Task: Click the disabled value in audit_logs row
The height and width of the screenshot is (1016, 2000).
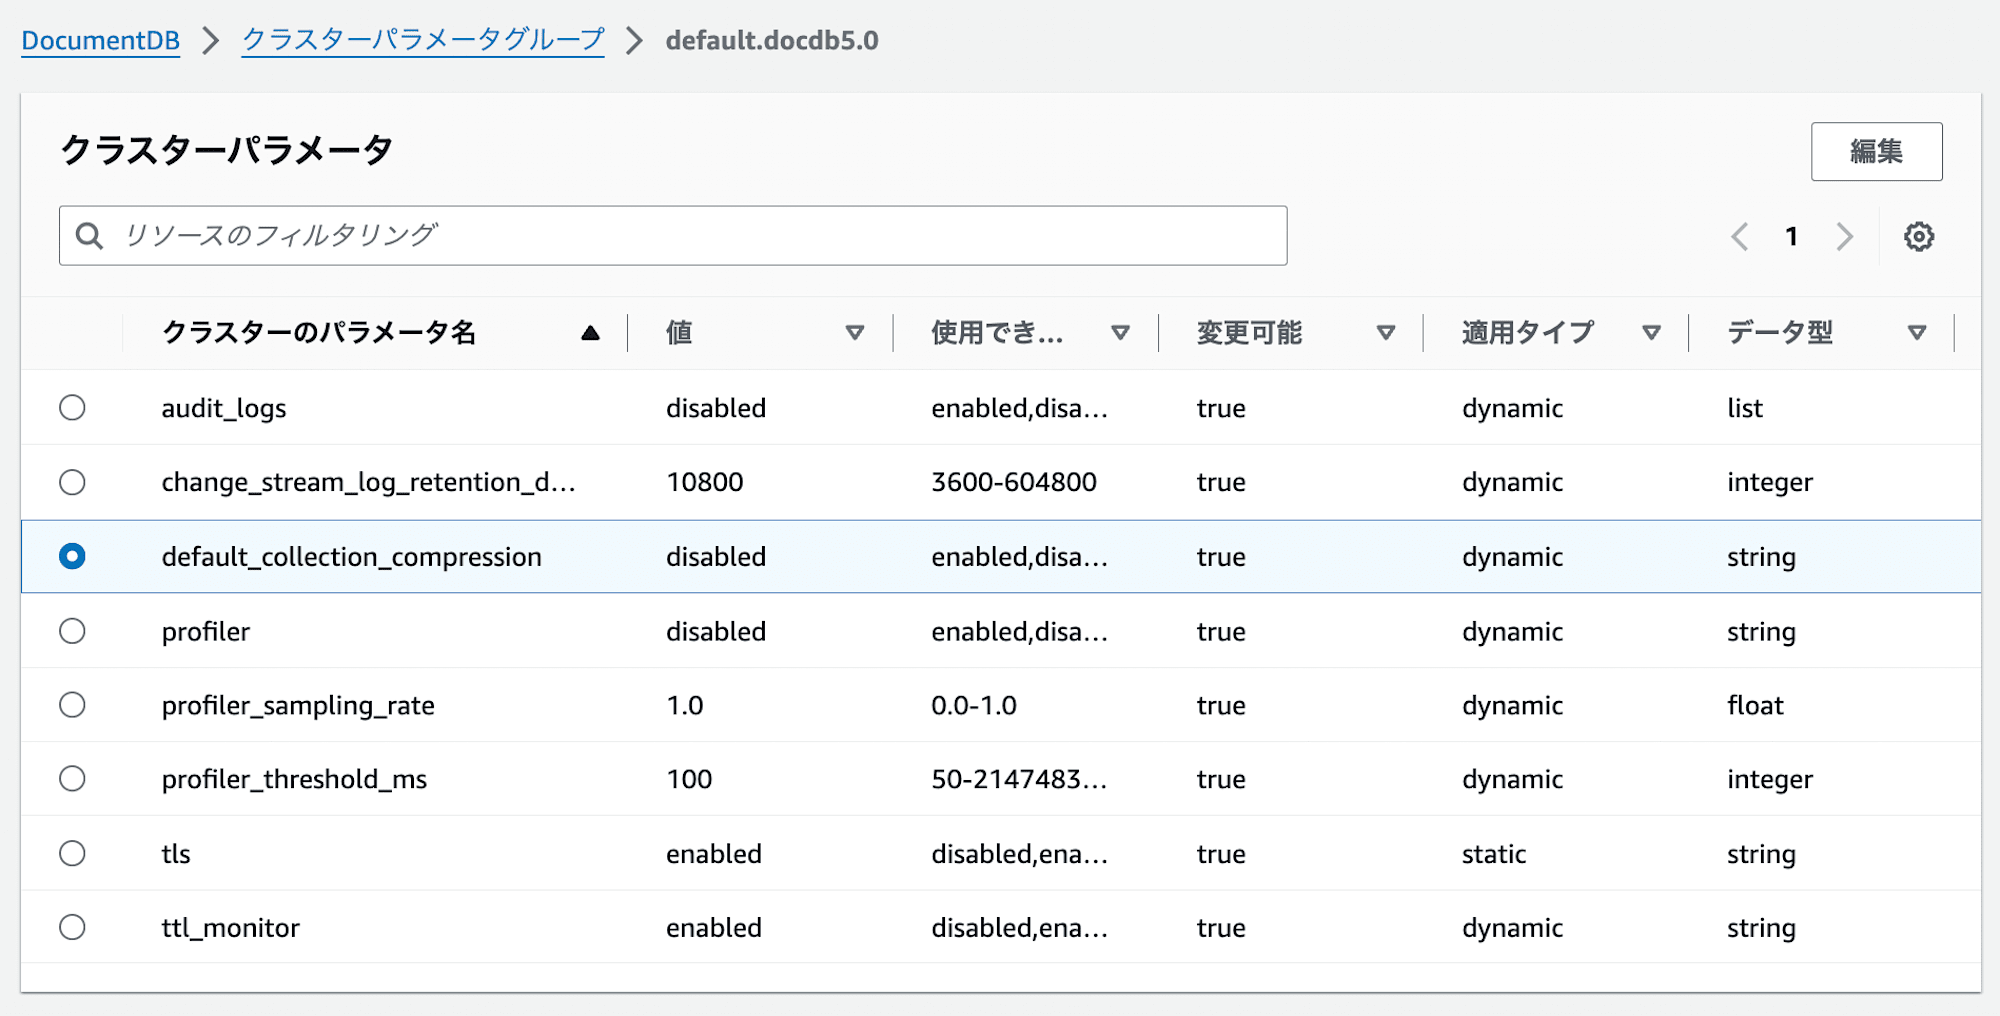Action: 716,408
